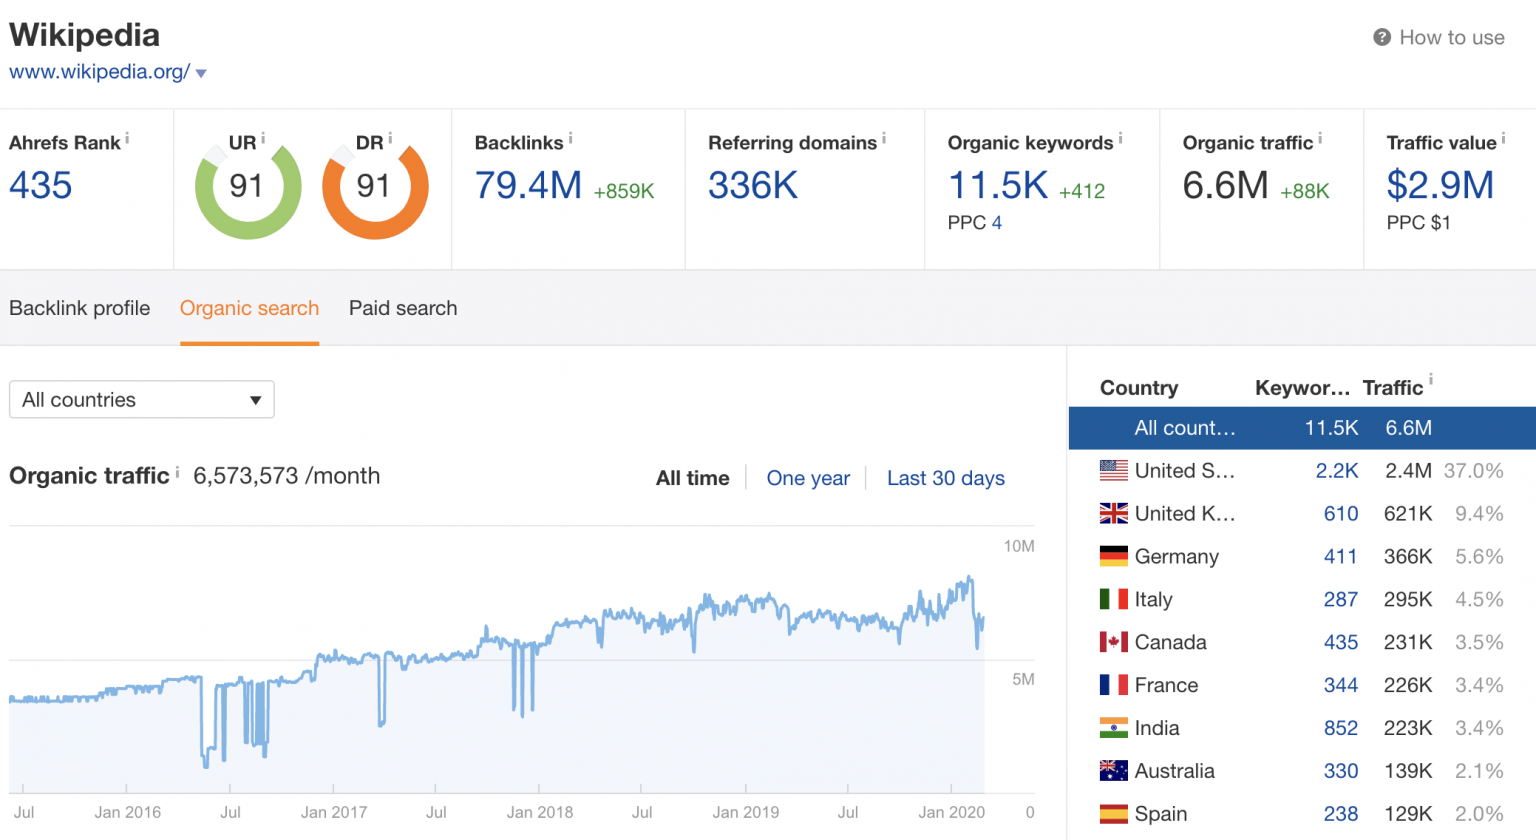
Task: Open the 2.2K United States keywords link
Action: tap(1338, 470)
